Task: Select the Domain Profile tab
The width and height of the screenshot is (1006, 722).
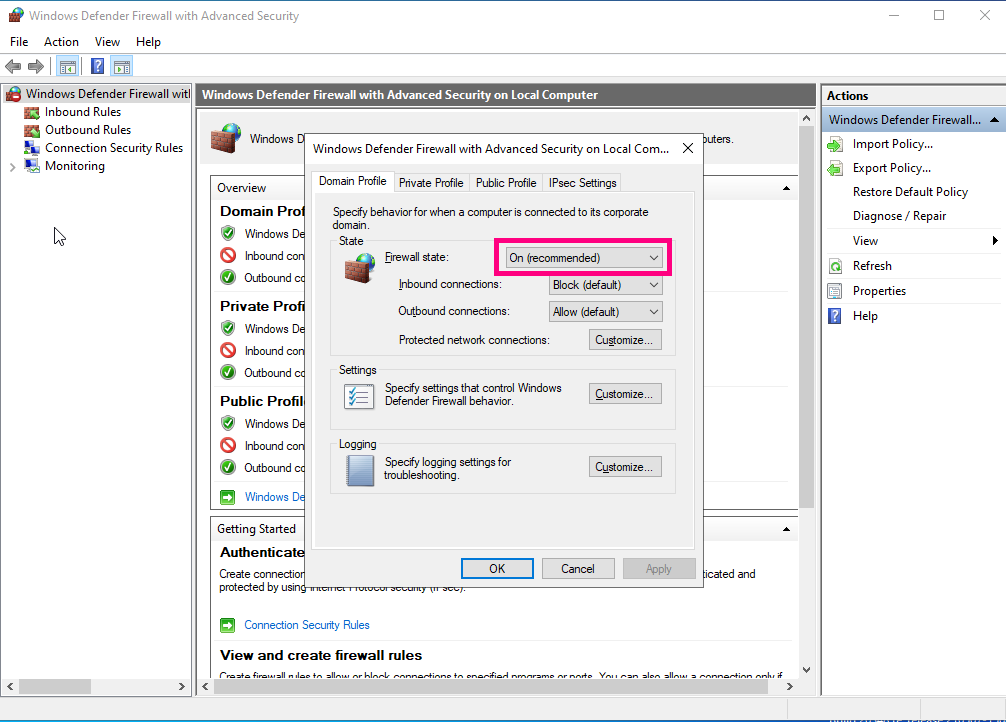Action: pos(352,182)
